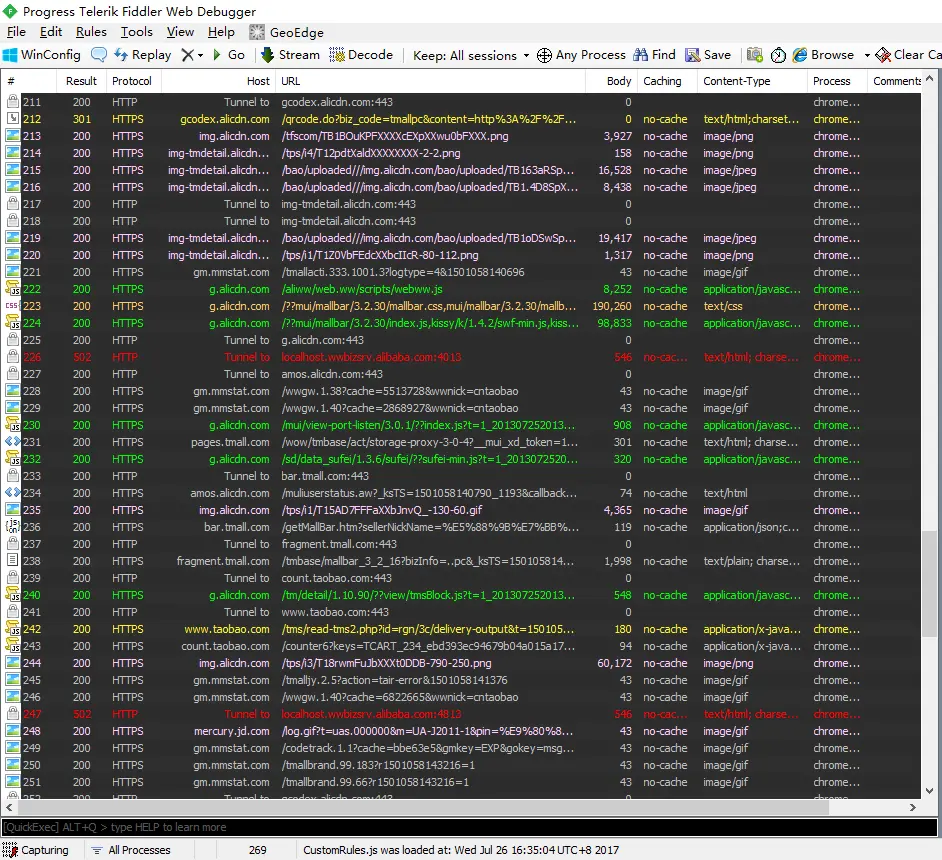Click the horizontal scrollbar left arrow
942x860 pixels.
(x=9, y=808)
